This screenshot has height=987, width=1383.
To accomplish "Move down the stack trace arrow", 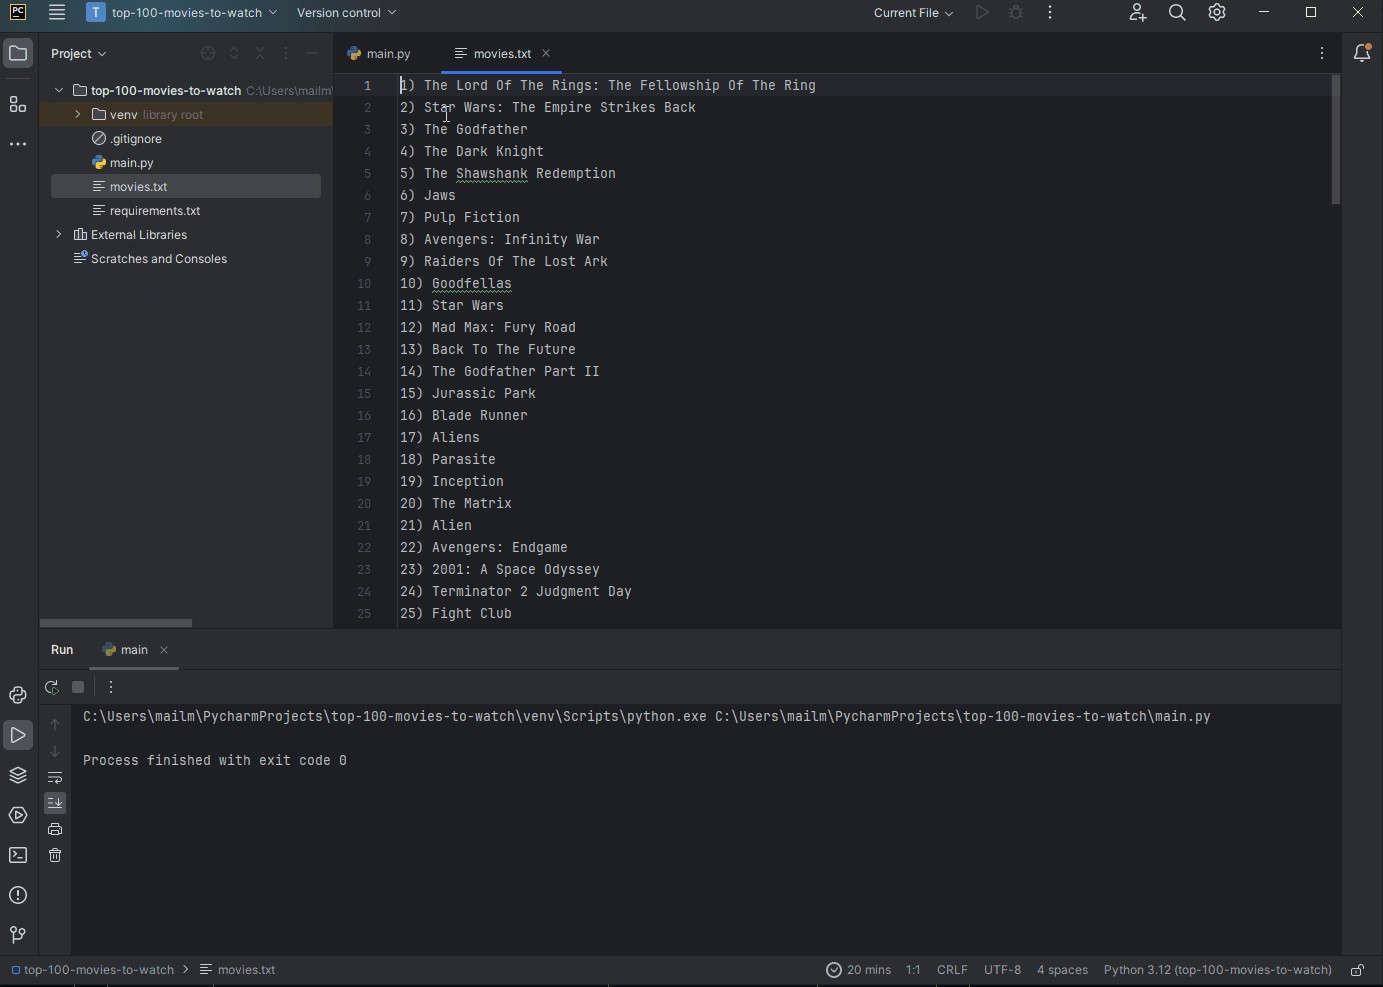I will click(x=55, y=751).
